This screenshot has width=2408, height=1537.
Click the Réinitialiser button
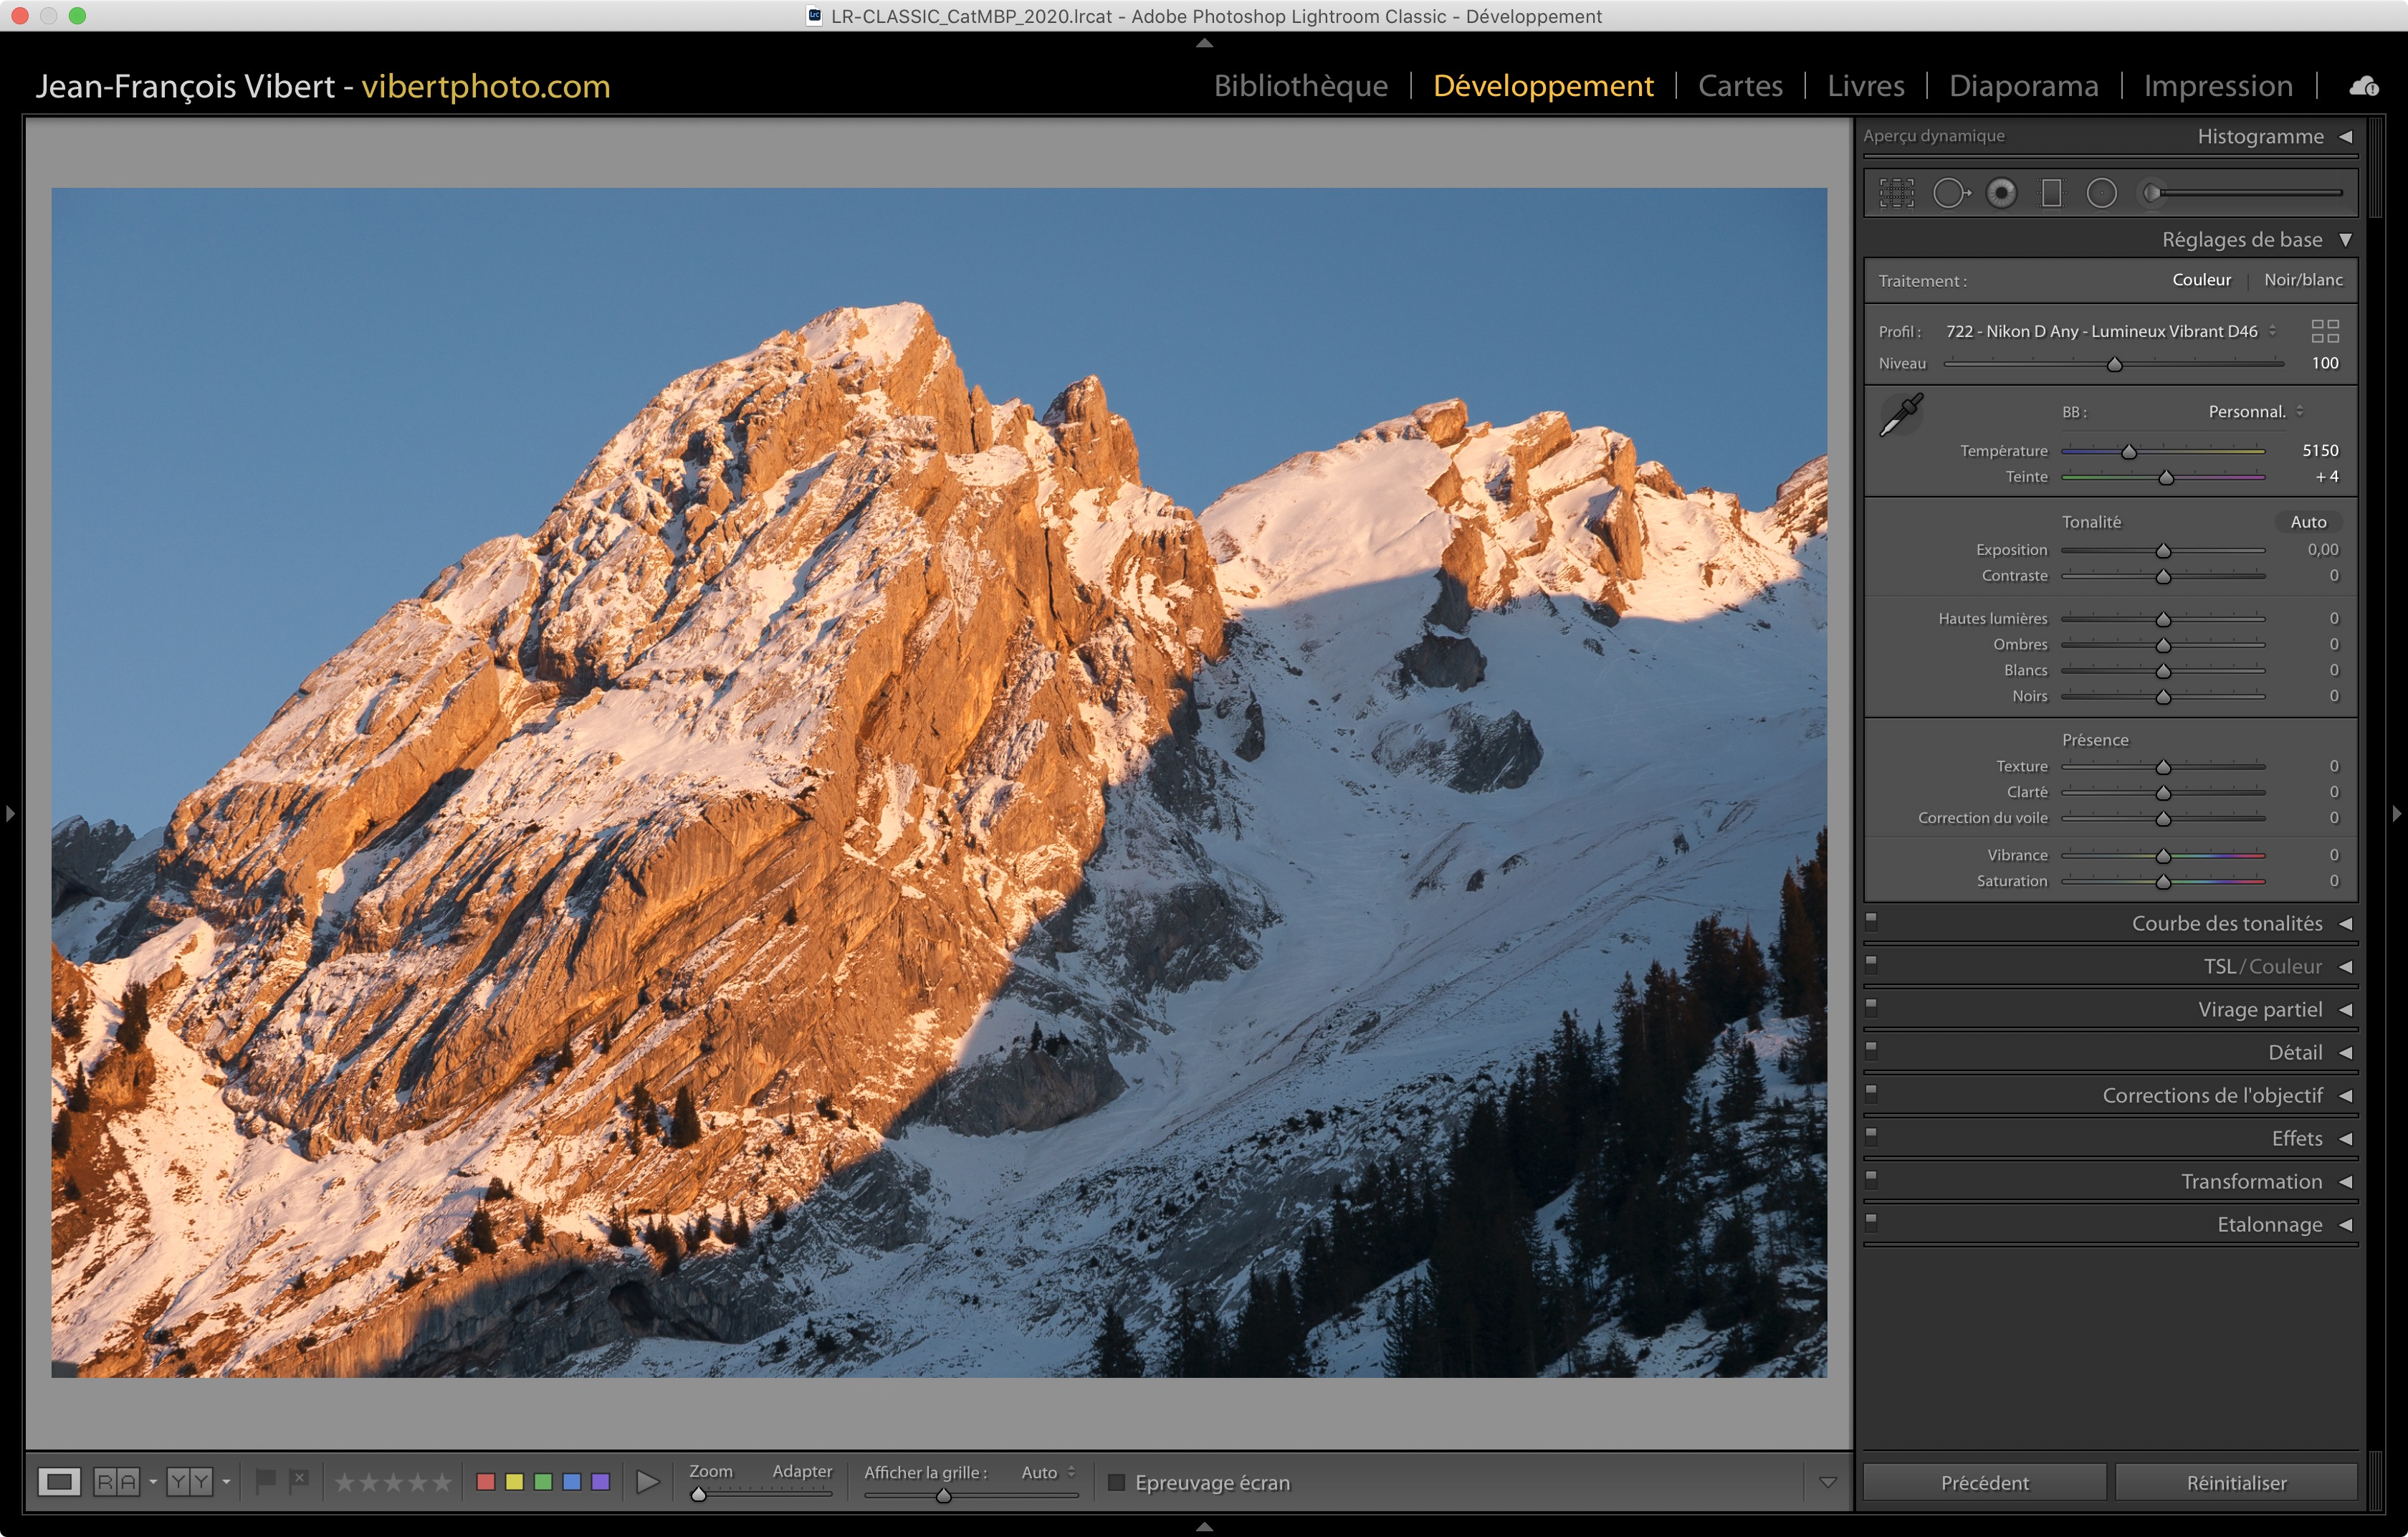click(2235, 1482)
